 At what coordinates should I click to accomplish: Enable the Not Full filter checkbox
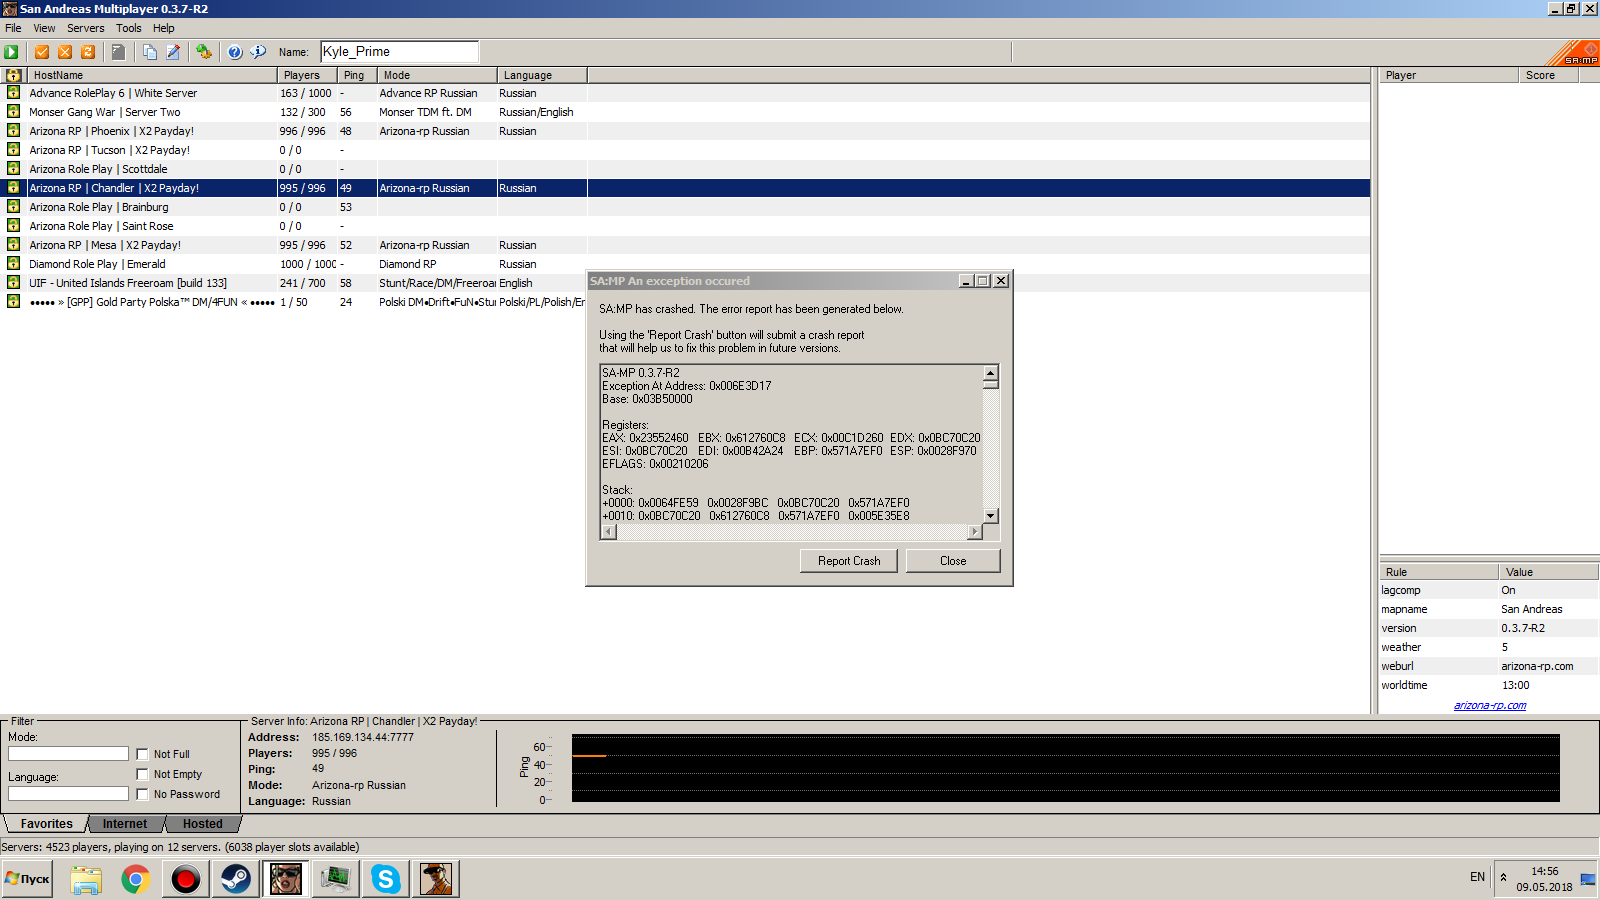point(142,754)
